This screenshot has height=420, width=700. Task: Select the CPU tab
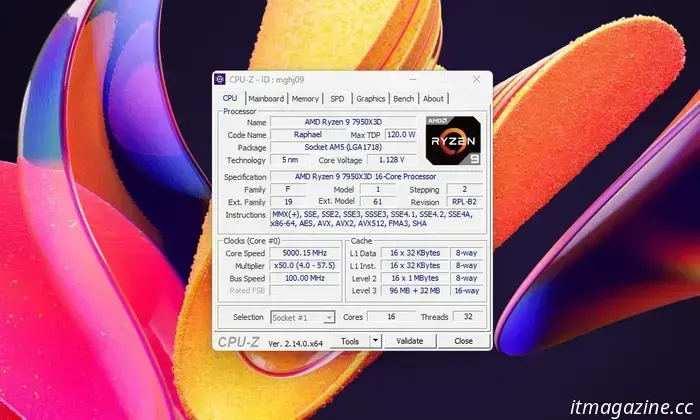tap(230, 98)
